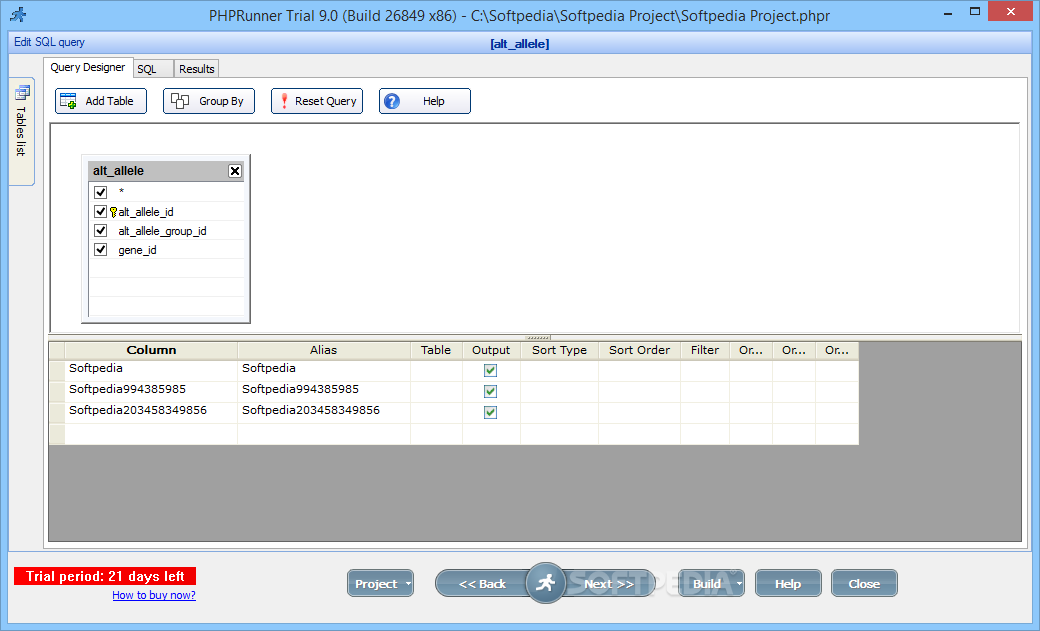Click the Trial period 21 days left banner
The image size is (1040, 631).
(105, 576)
